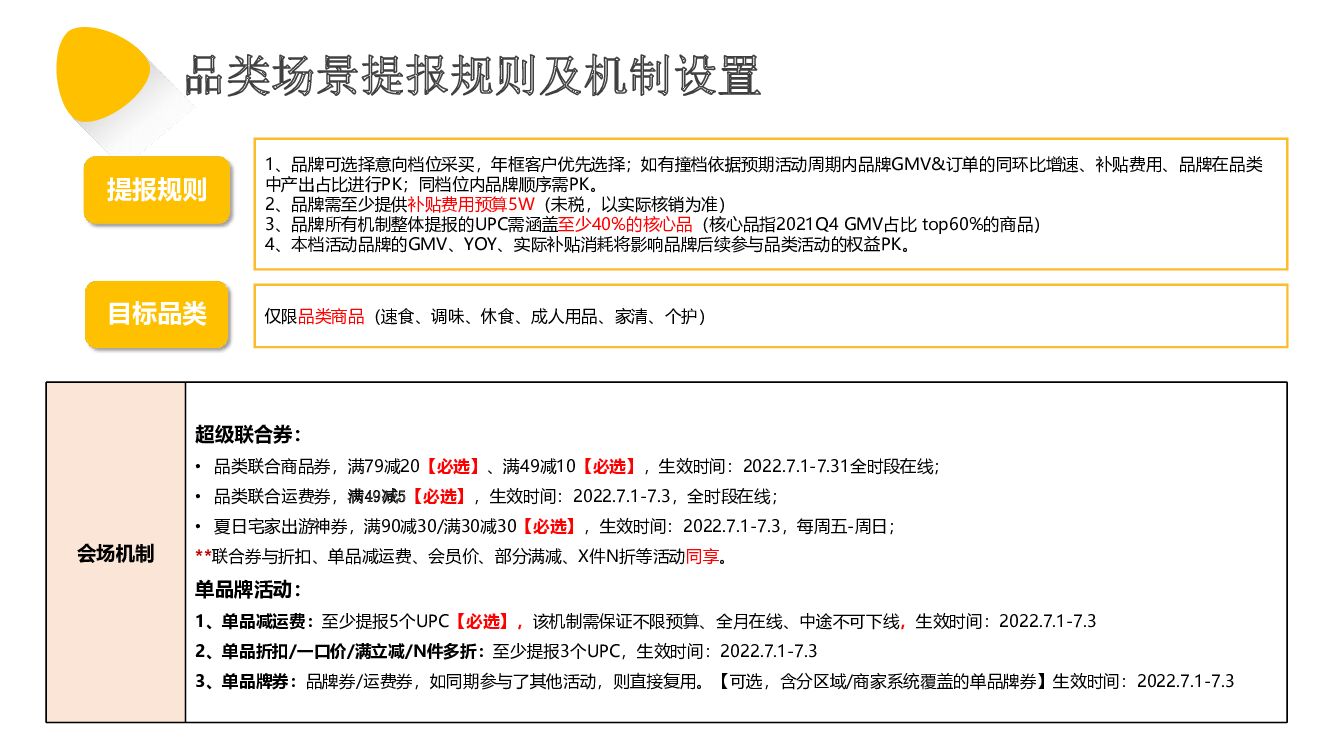Click the slide title 品类场景提报规则及机制设置

(473, 76)
